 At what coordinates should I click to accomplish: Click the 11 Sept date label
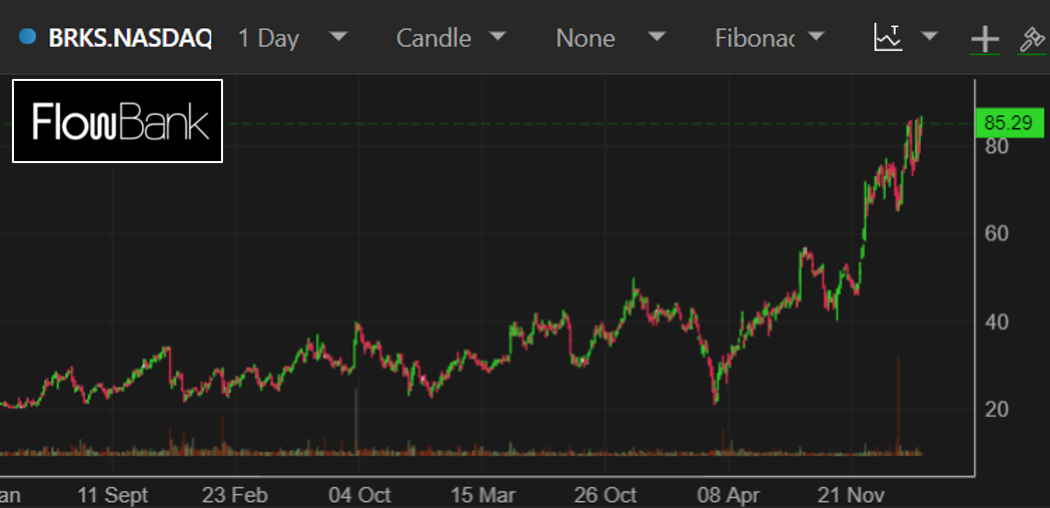pyautogui.click(x=112, y=495)
